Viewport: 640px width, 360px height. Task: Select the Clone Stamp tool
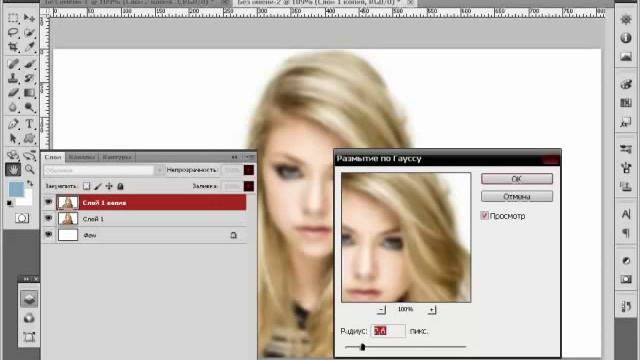click(13, 78)
